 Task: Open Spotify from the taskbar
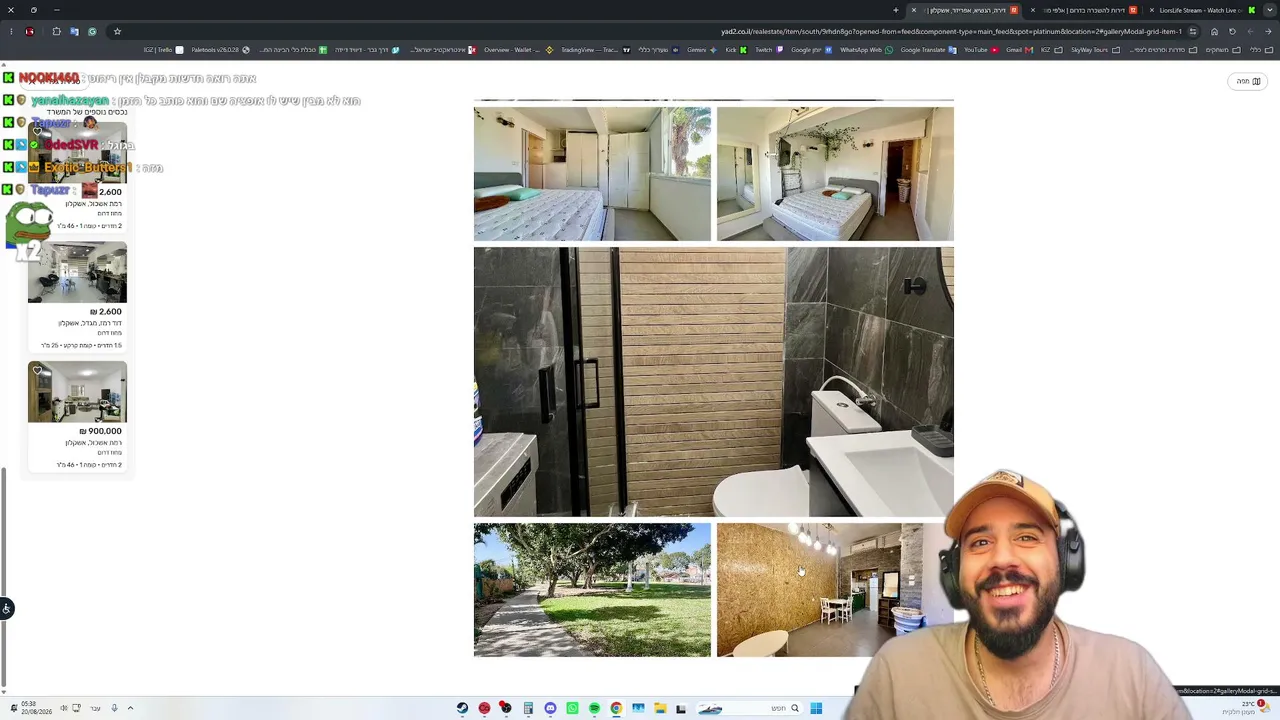[594, 708]
